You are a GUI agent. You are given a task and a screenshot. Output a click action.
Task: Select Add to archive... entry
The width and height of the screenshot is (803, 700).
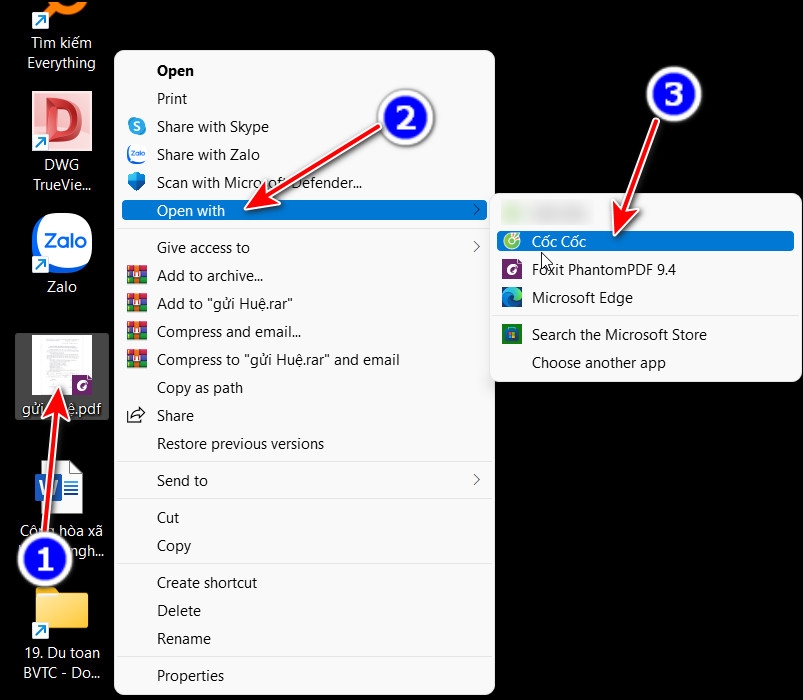tap(304, 275)
